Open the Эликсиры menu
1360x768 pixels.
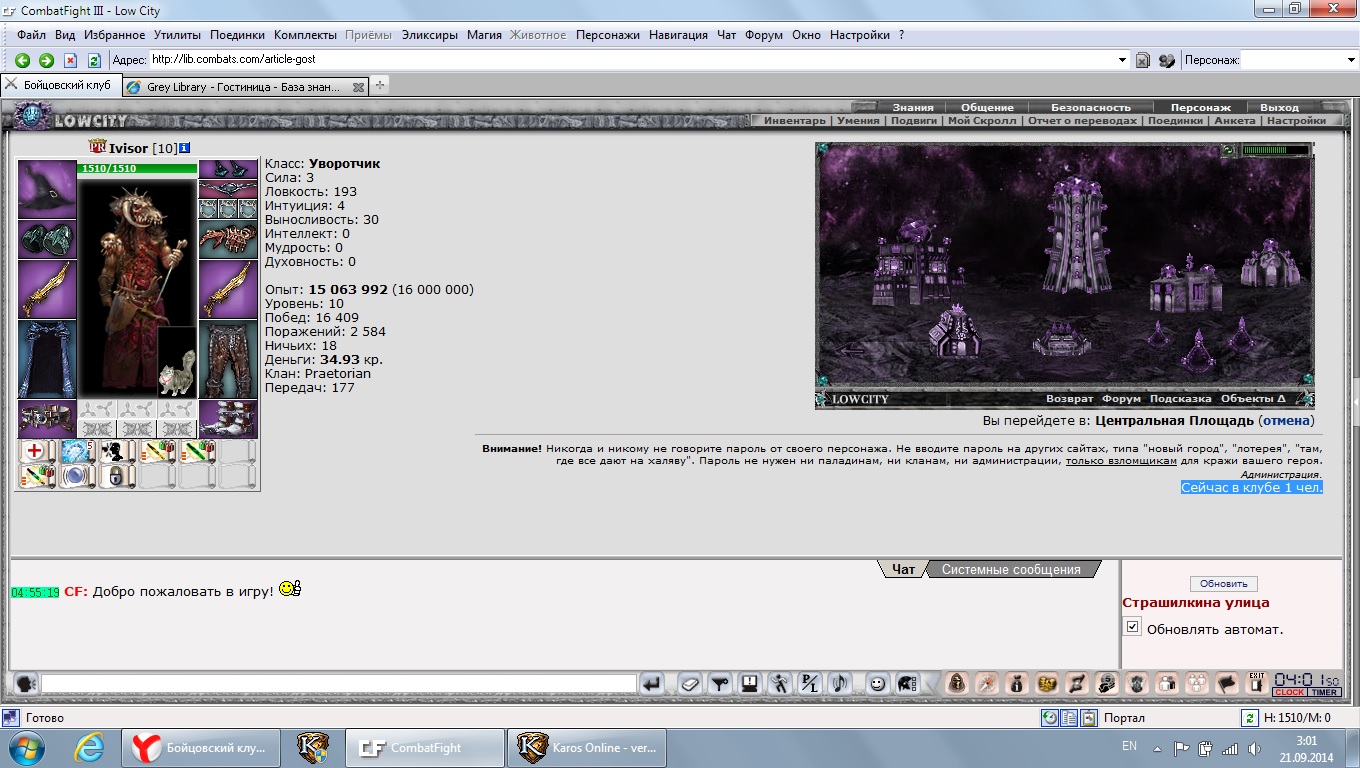431,35
